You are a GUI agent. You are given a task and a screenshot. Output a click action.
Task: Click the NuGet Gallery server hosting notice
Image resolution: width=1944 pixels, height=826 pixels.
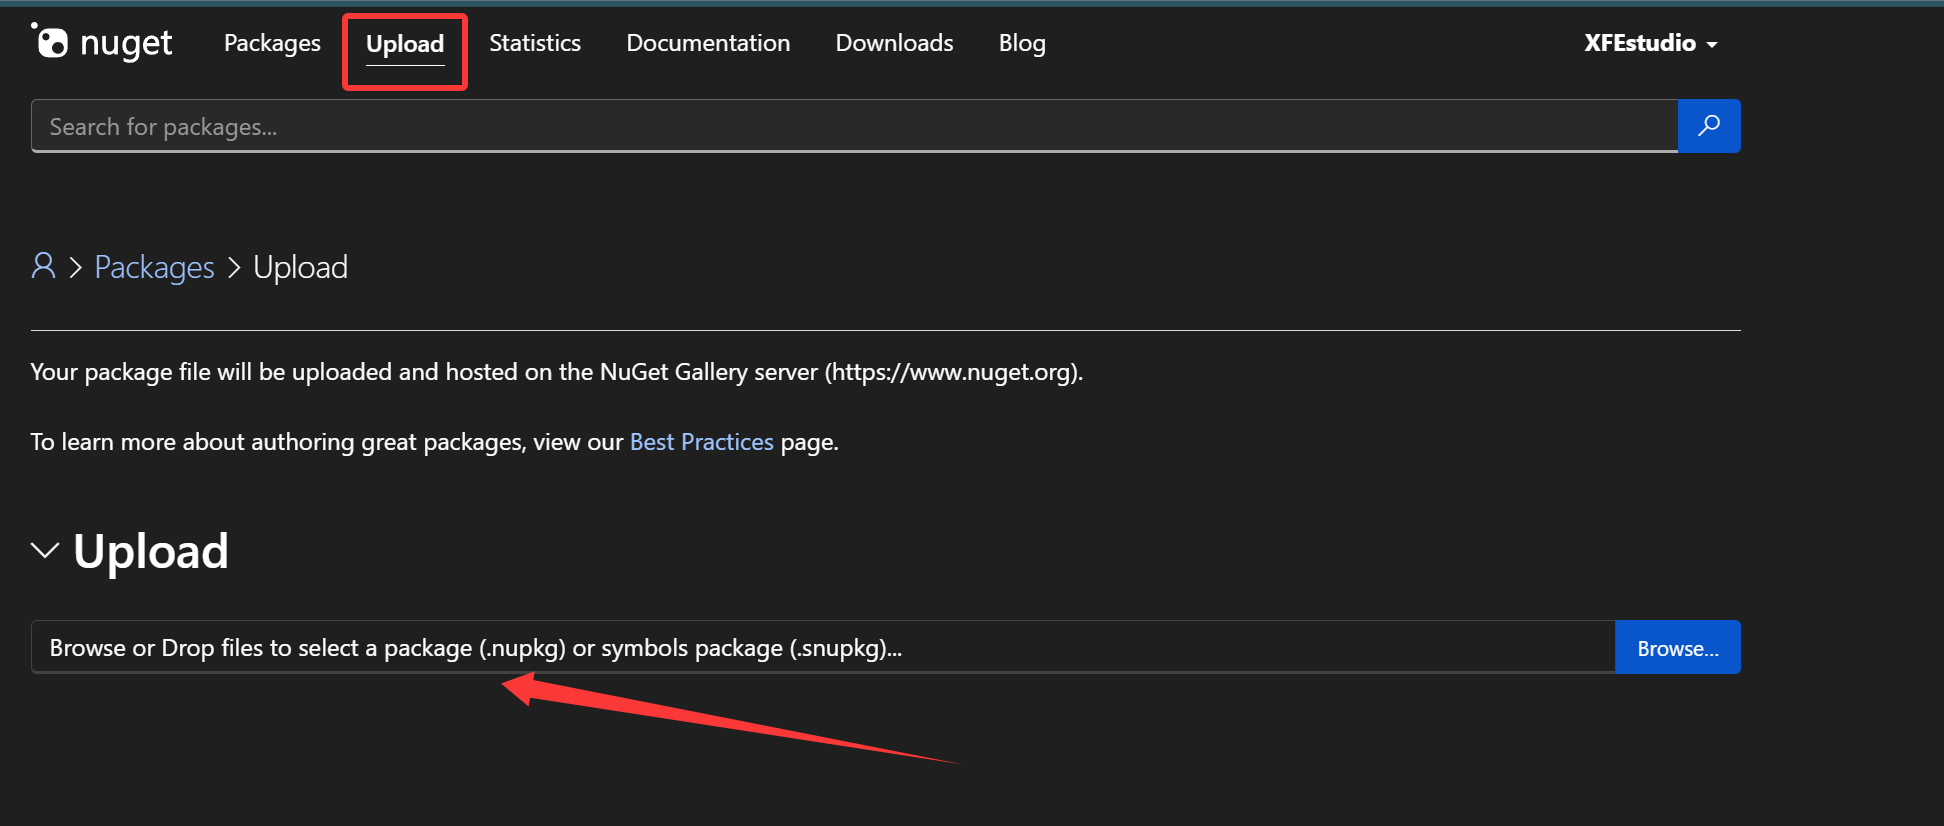[x=557, y=372]
